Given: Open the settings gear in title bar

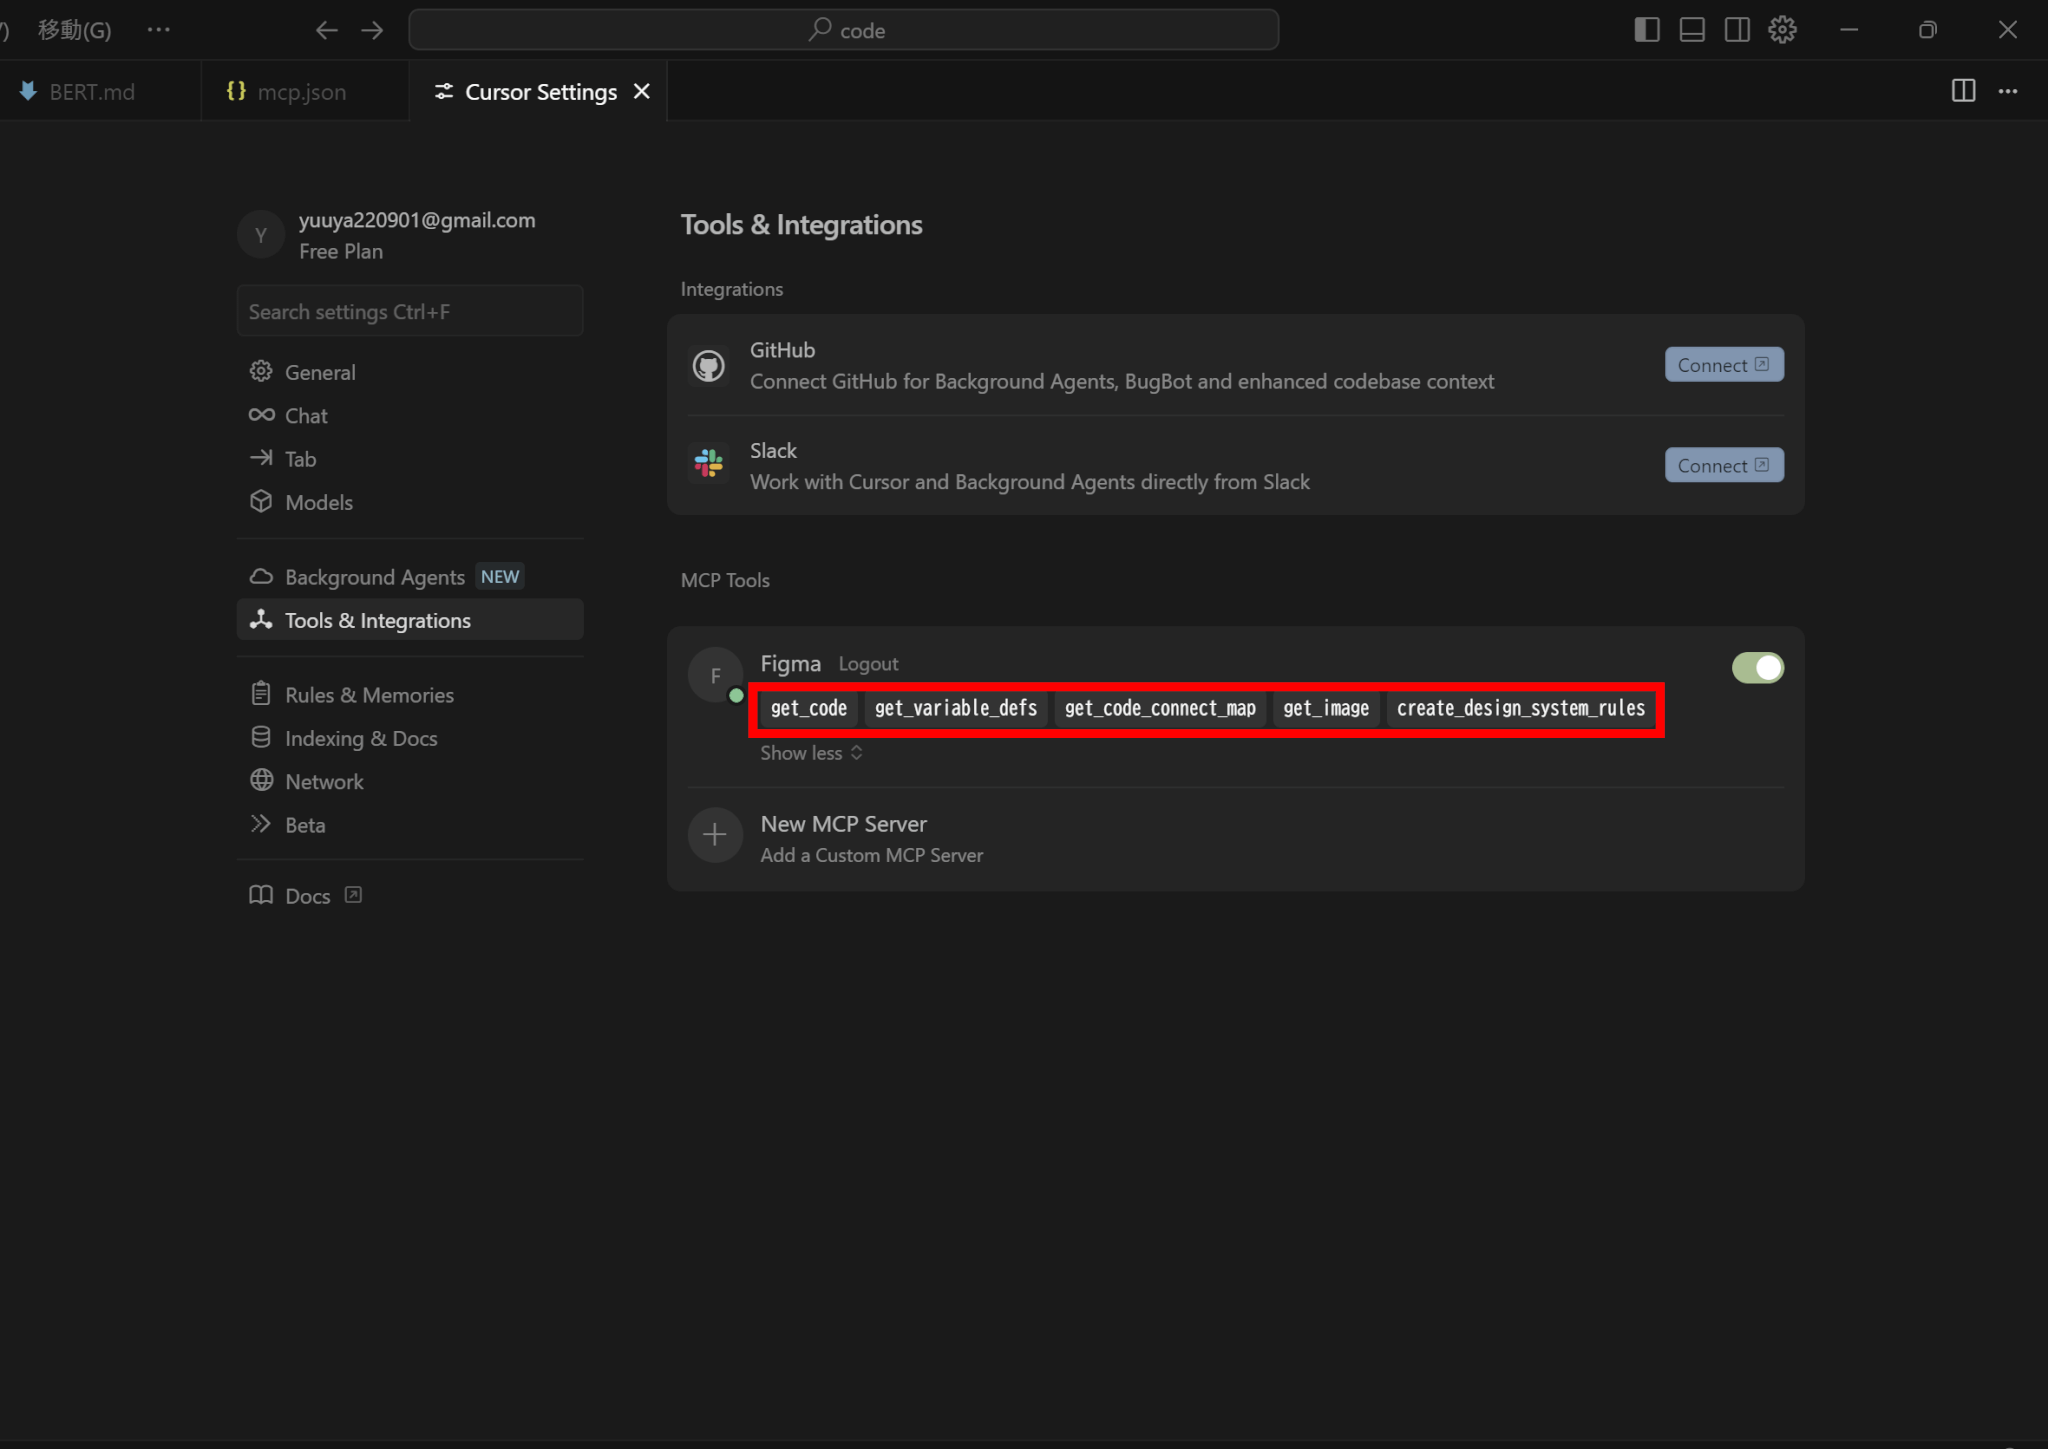Looking at the screenshot, I should coord(1782,30).
